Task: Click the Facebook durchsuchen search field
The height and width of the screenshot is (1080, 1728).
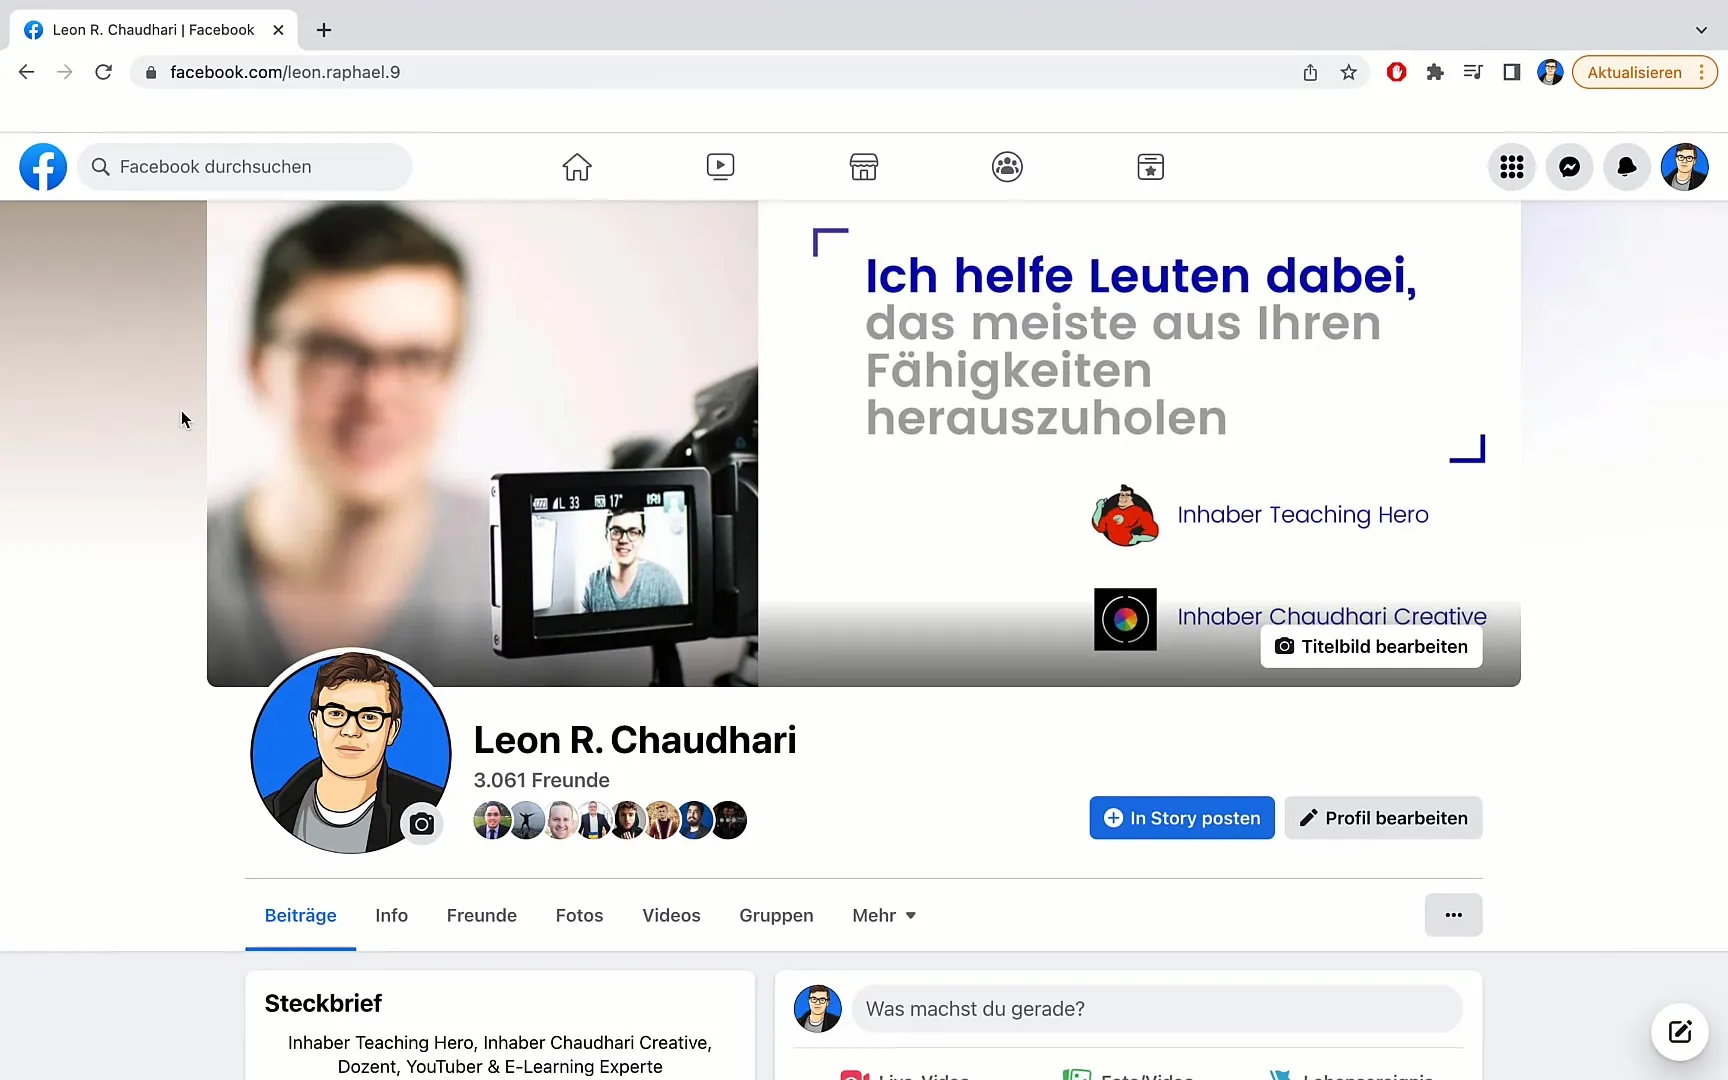Action: tap(245, 167)
